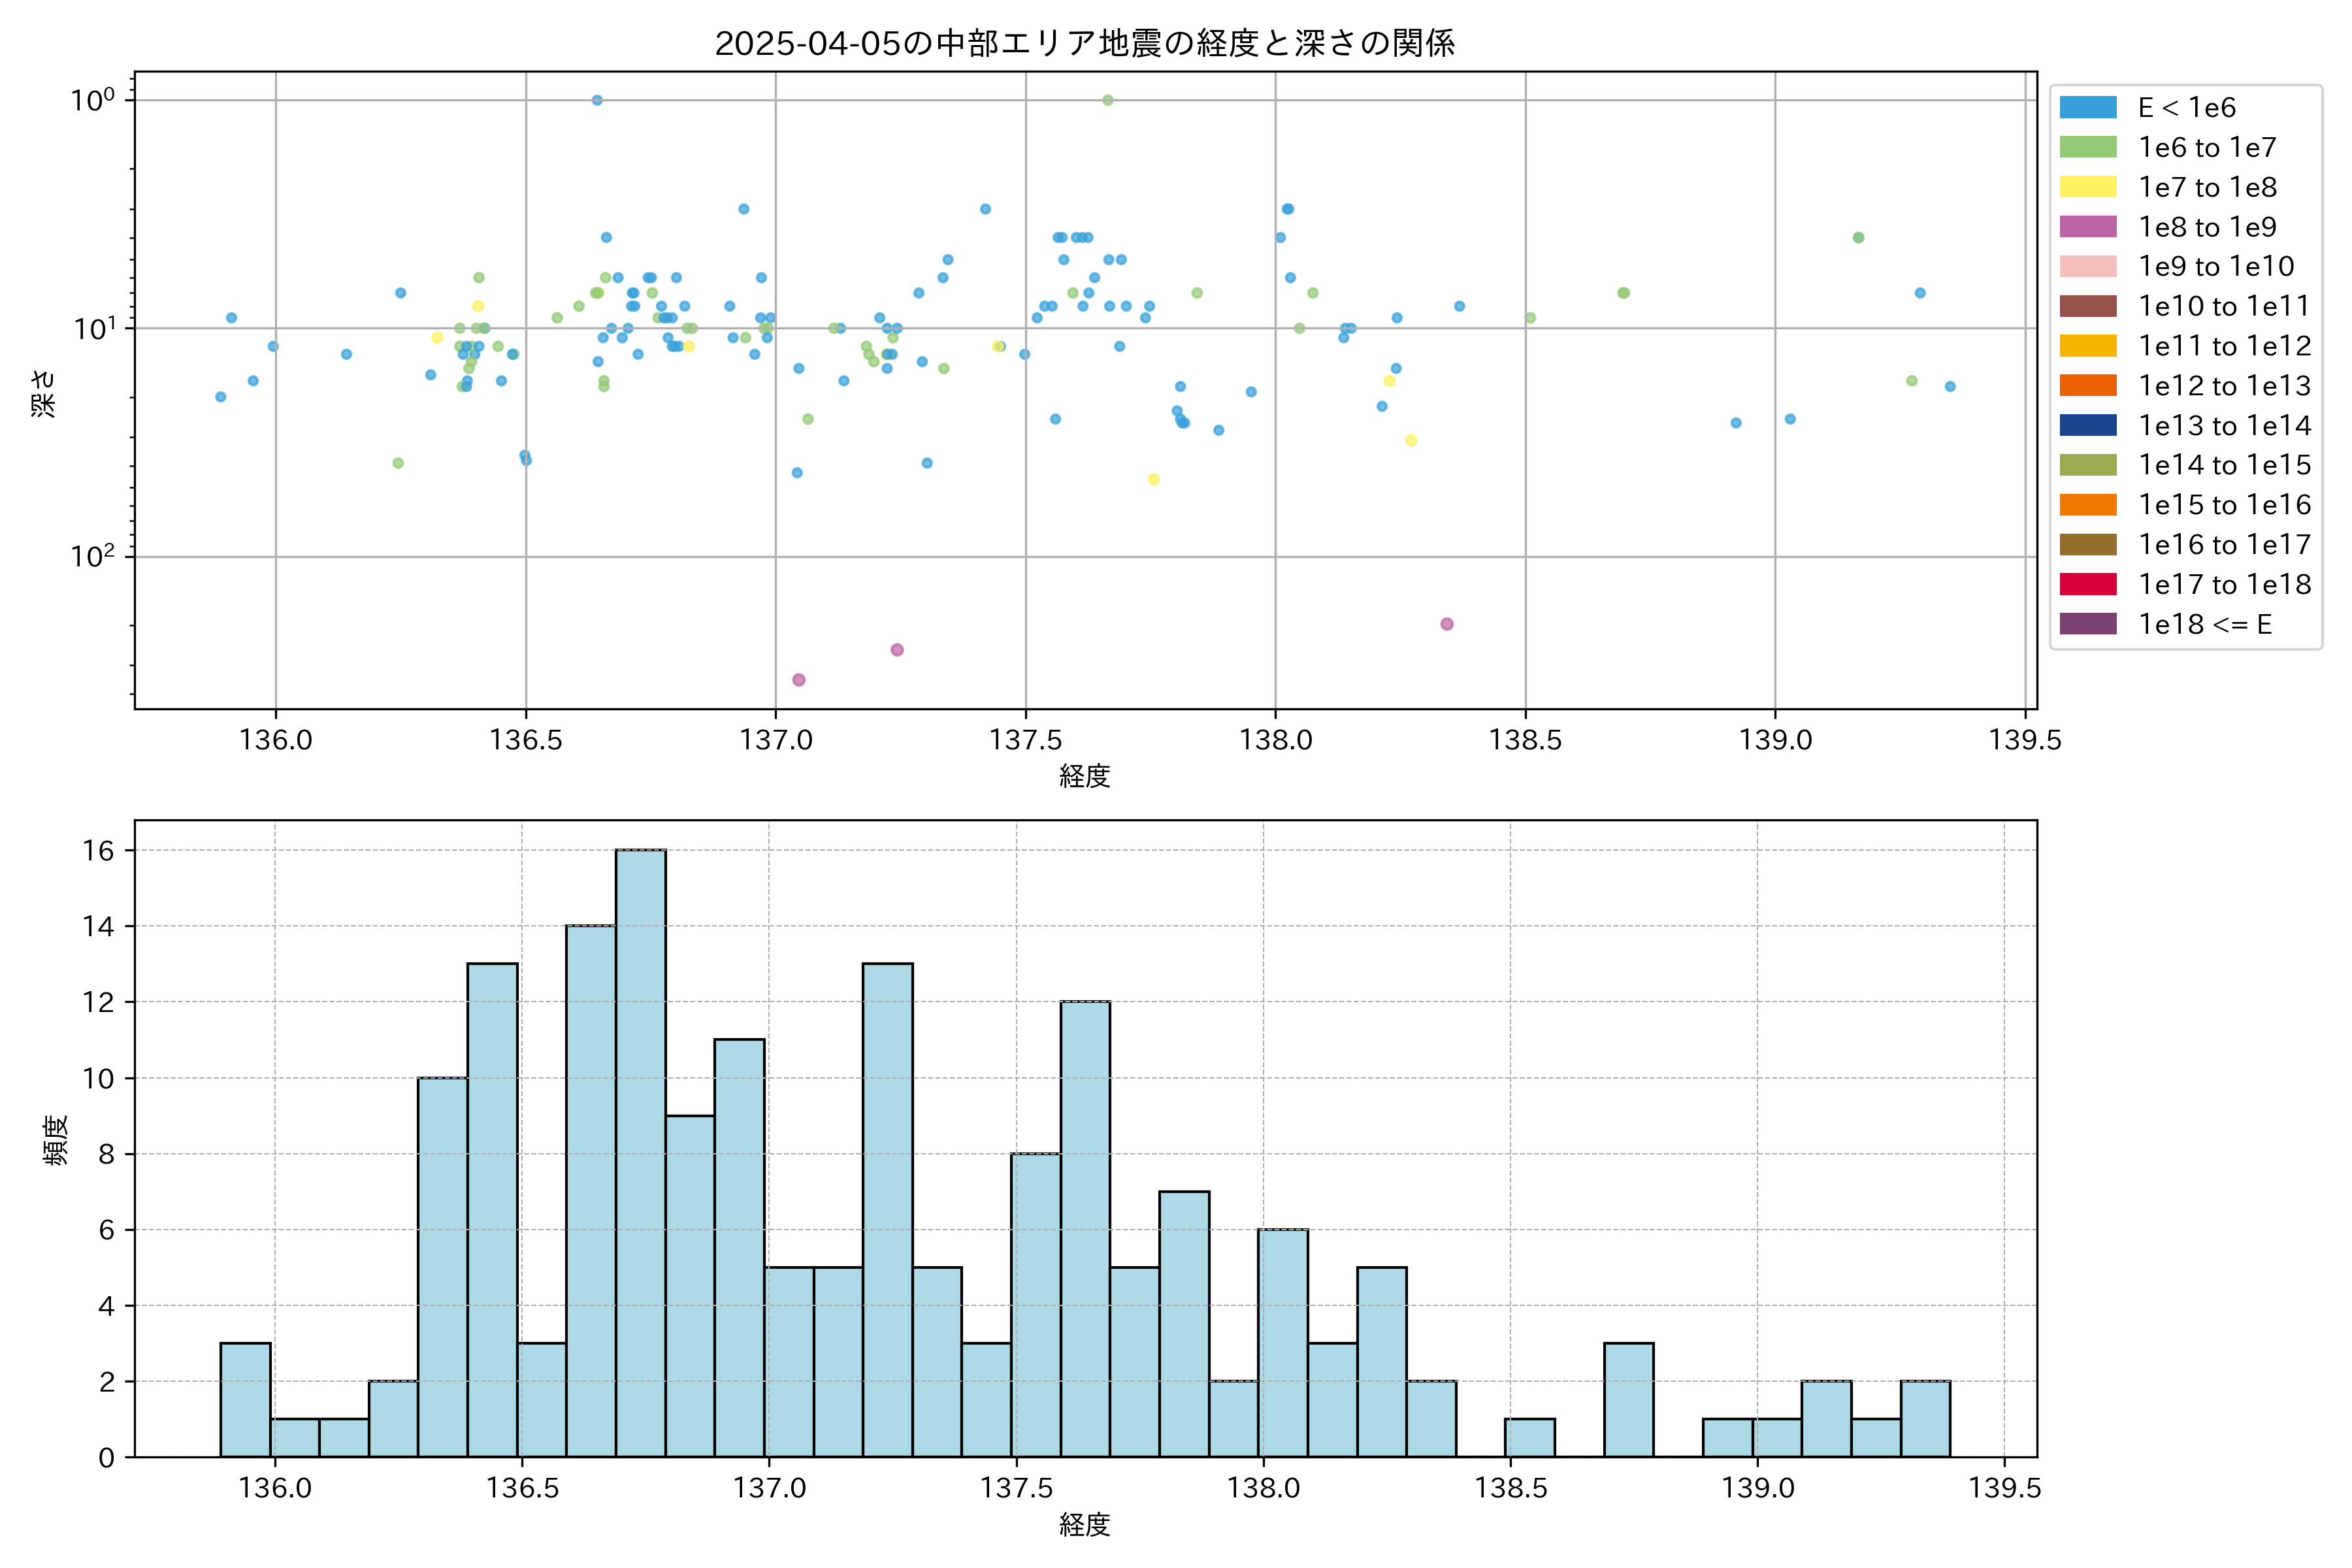Image resolution: width=2352 pixels, height=1568 pixels.
Task: Click the navy '1e13 to 1e14' legend swatch
Action: click(2087, 426)
